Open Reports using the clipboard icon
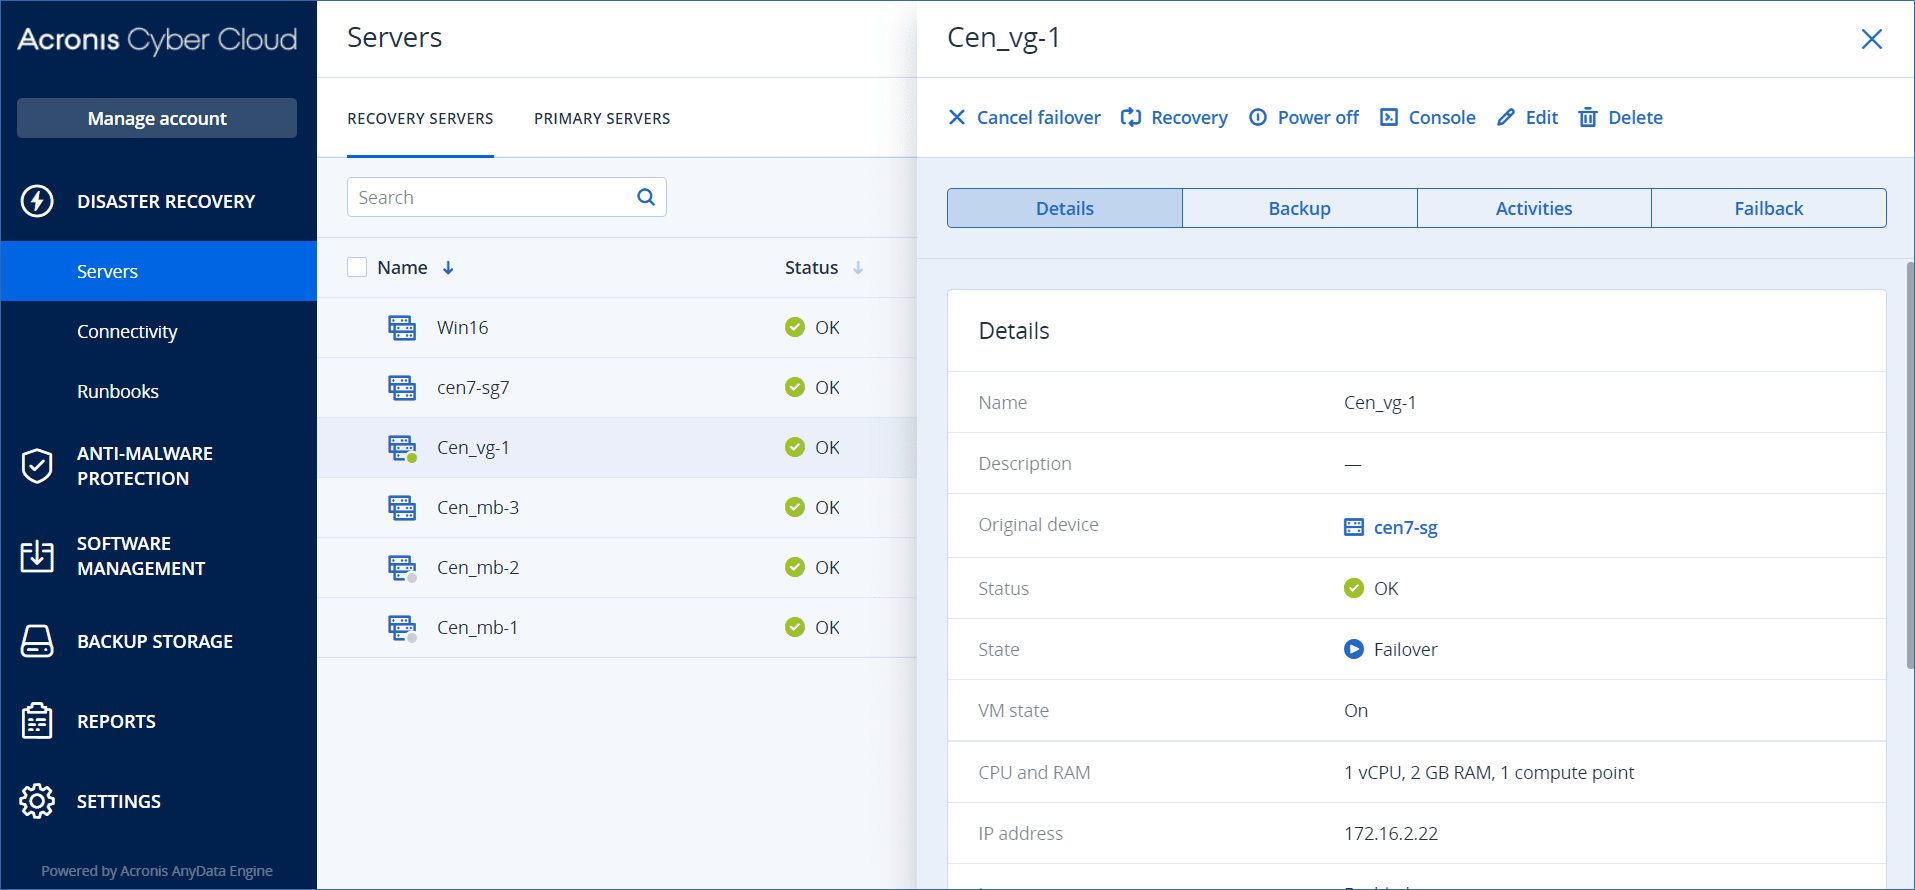 pos(37,721)
